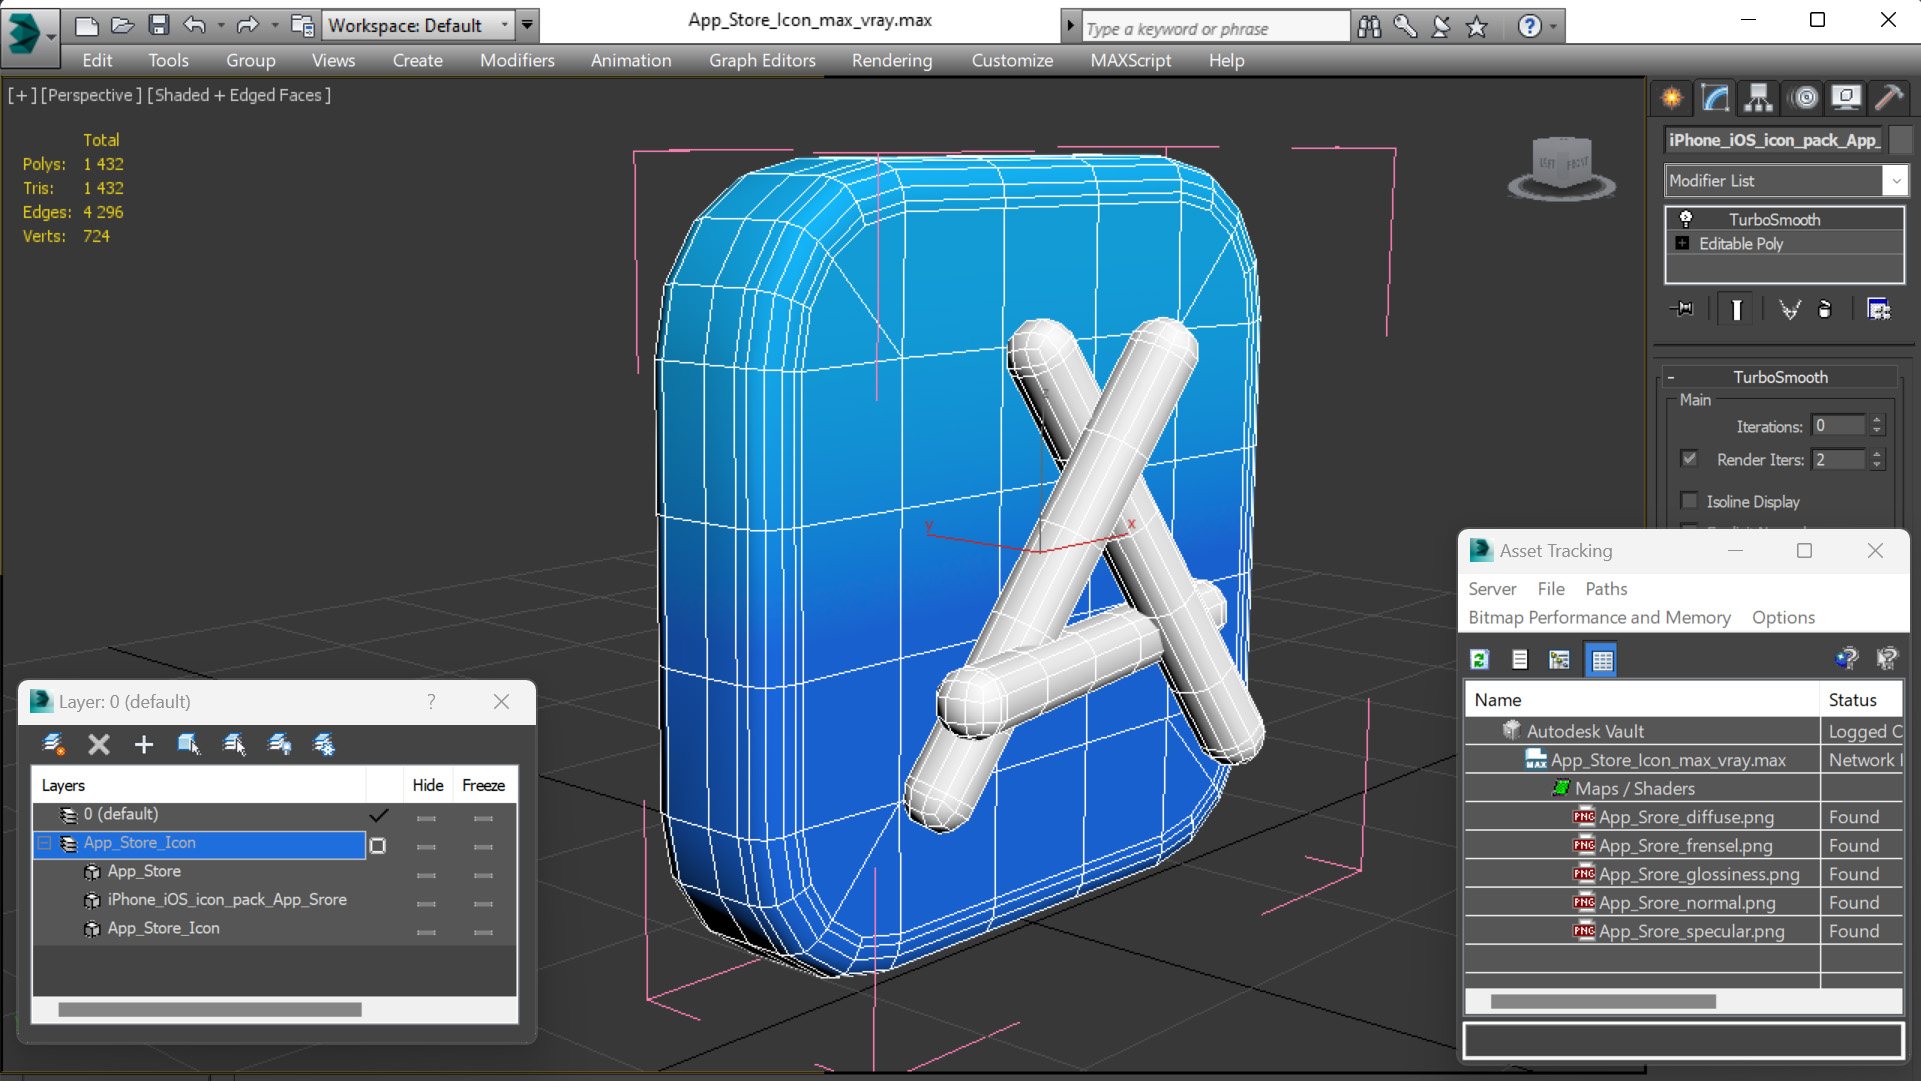Undo the last action
The image size is (1921, 1081).
(x=195, y=25)
